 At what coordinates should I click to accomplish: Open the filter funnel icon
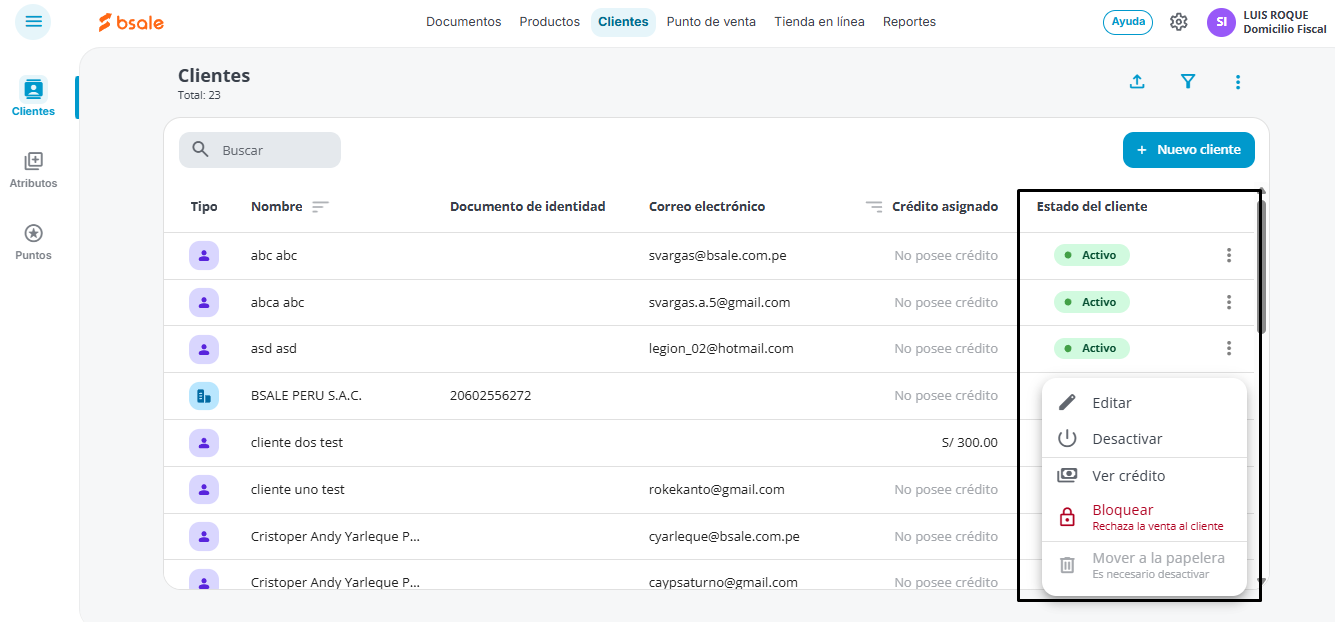click(x=1188, y=82)
